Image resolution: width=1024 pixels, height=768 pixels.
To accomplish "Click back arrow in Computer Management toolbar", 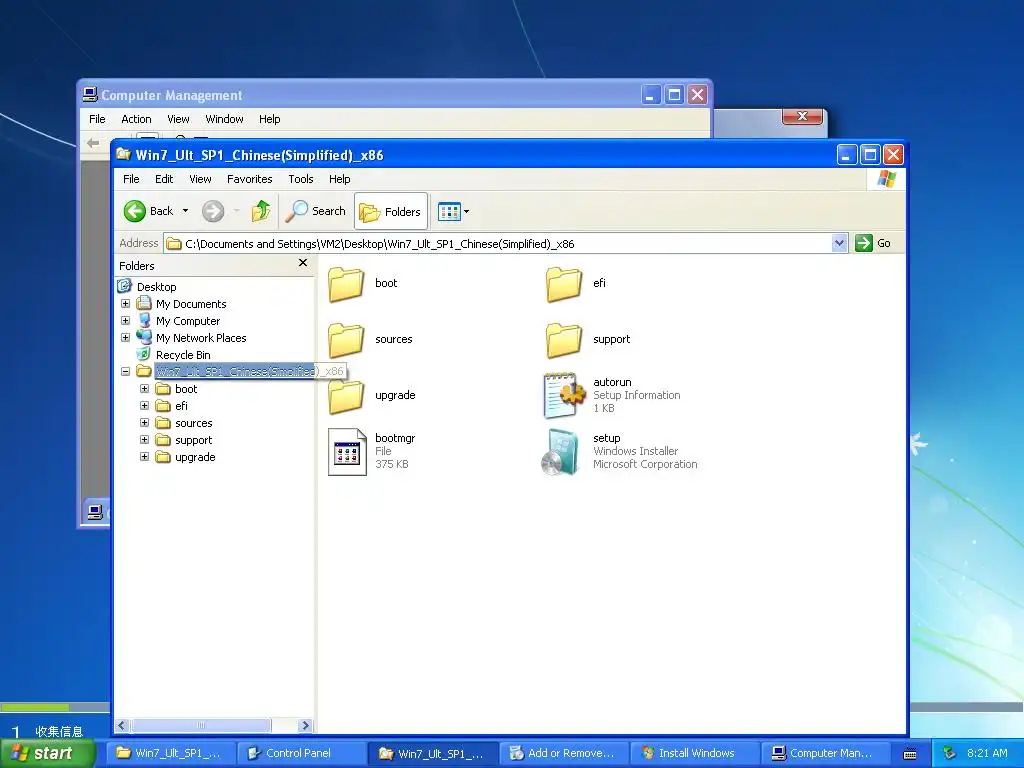I will click(x=93, y=142).
